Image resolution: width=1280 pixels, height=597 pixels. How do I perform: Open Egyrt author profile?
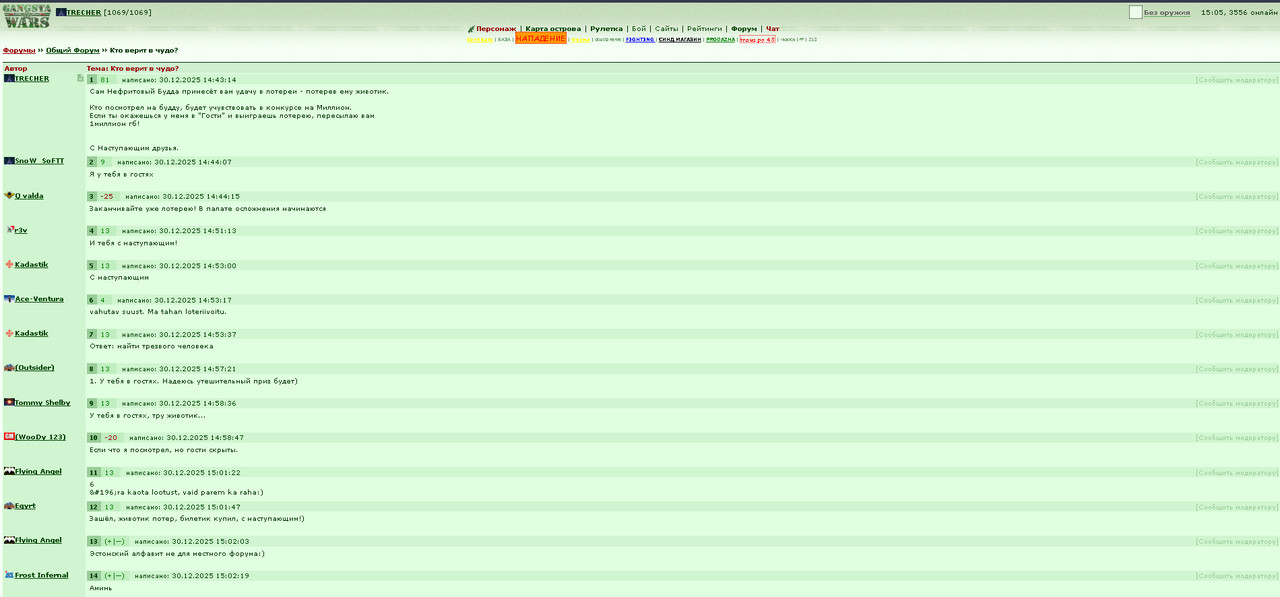pyautogui.click(x=25, y=506)
